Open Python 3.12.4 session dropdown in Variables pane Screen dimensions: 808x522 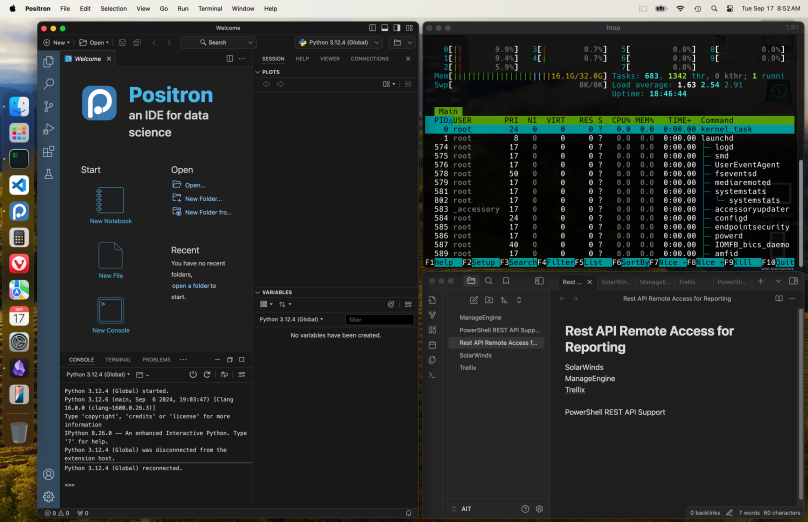click(x=291, y=319)
